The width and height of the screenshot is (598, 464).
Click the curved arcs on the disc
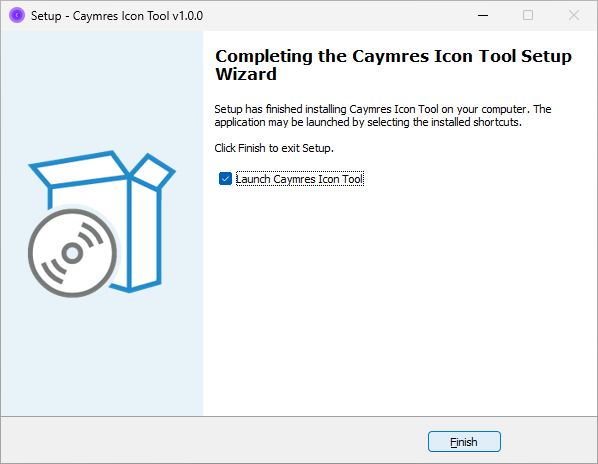[90, 235]
